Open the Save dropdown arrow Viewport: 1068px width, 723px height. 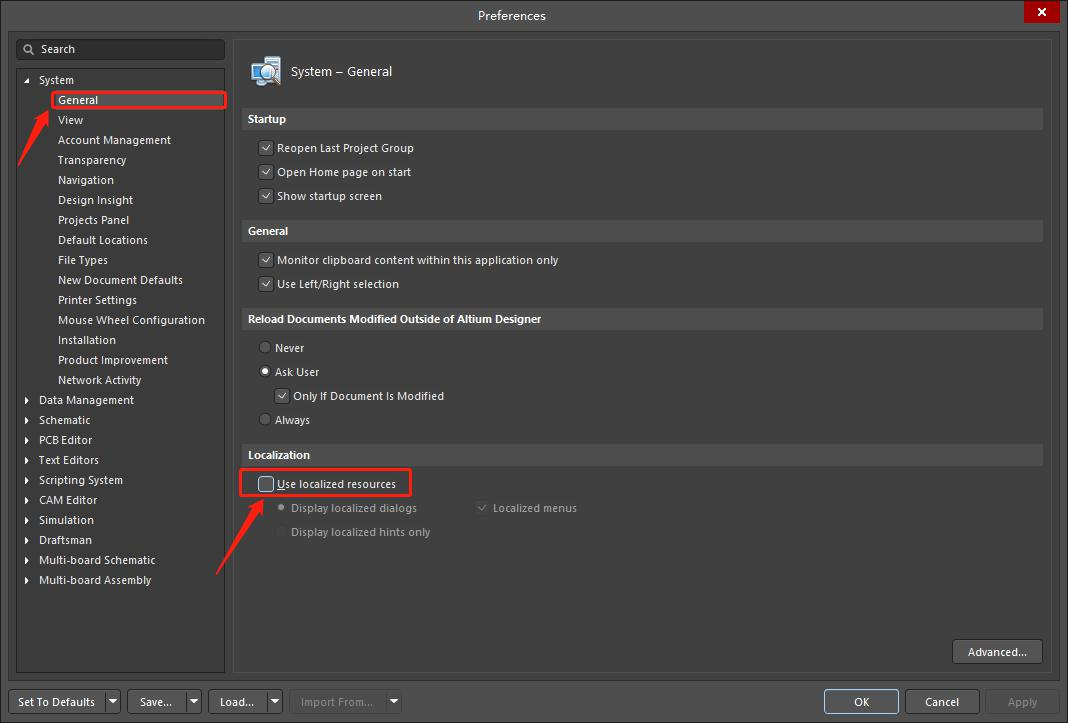[x=193, y=702]
